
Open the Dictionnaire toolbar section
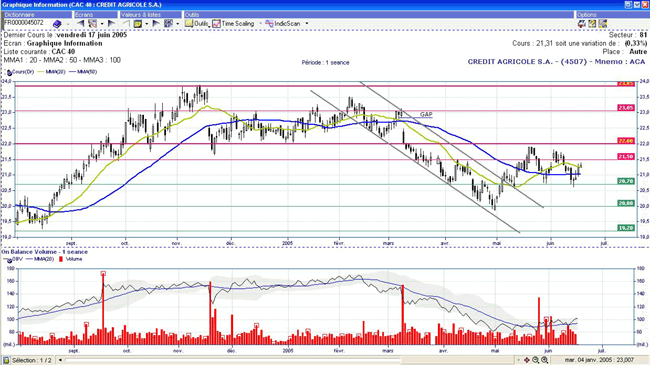(37, 15)
